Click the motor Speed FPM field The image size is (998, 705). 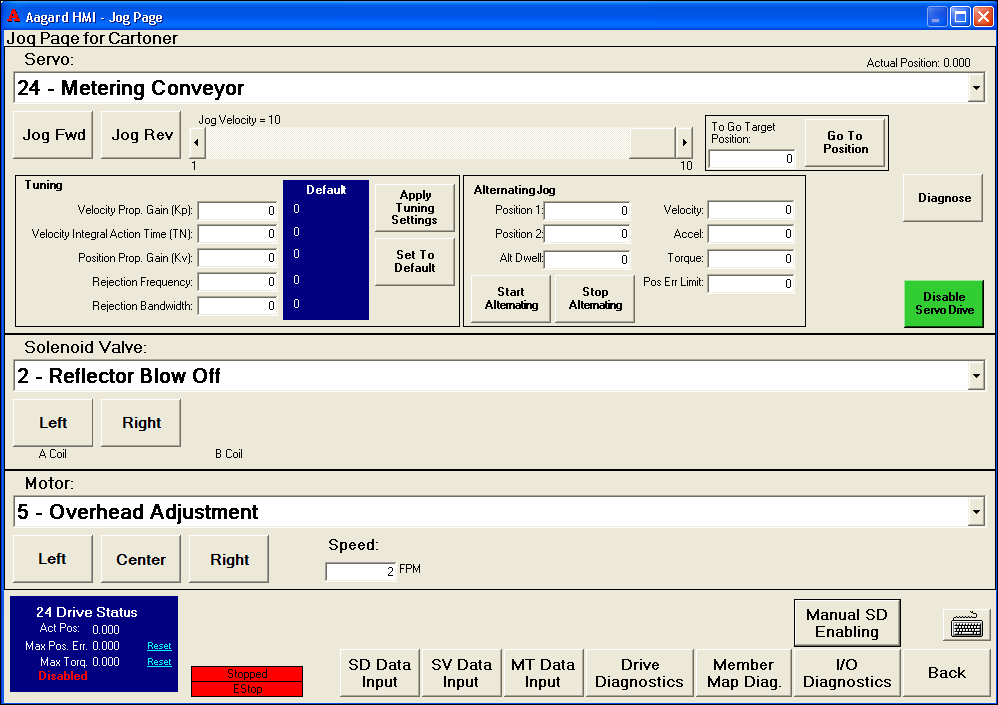click(361, 571)
